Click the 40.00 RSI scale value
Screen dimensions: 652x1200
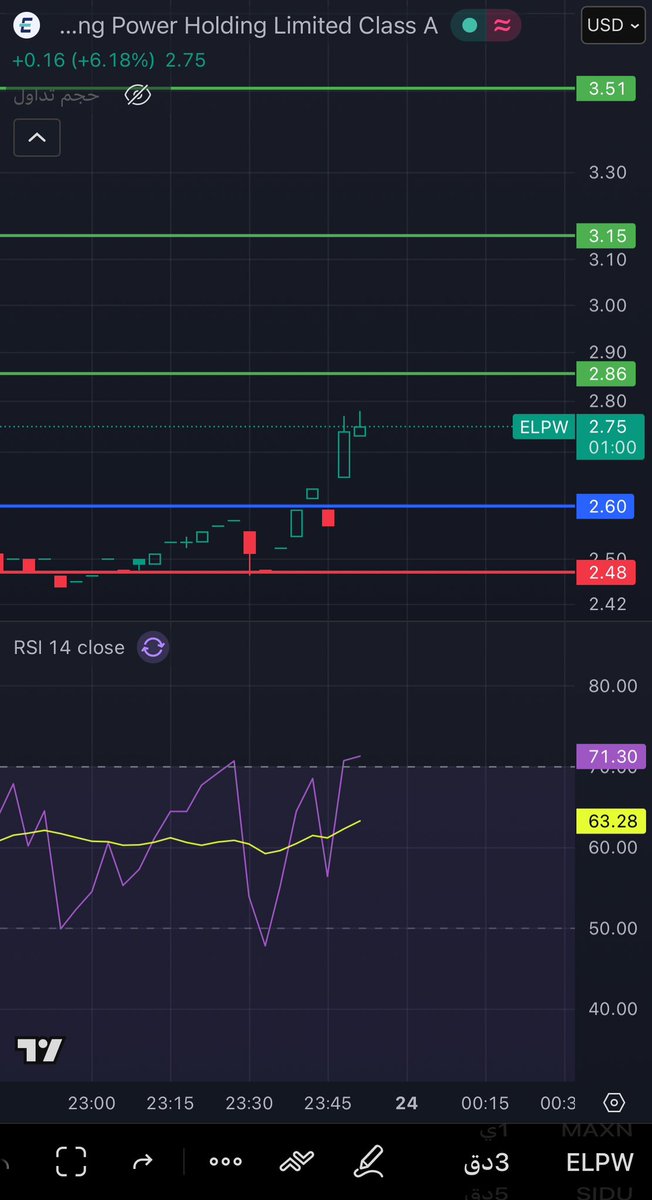pyautogui.click(x=613, y=1009)
